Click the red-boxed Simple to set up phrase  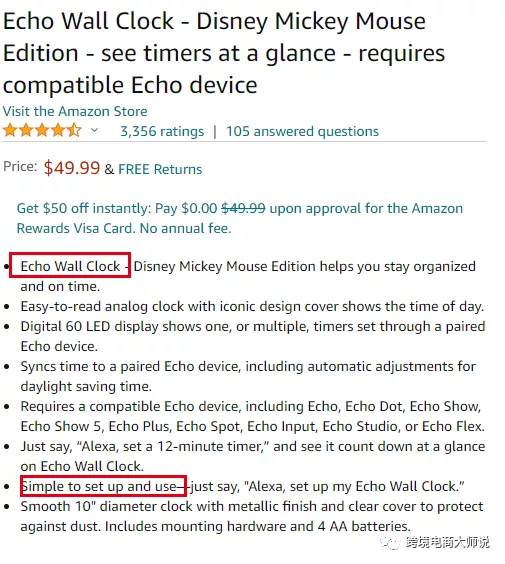click(x=103, y=486)
